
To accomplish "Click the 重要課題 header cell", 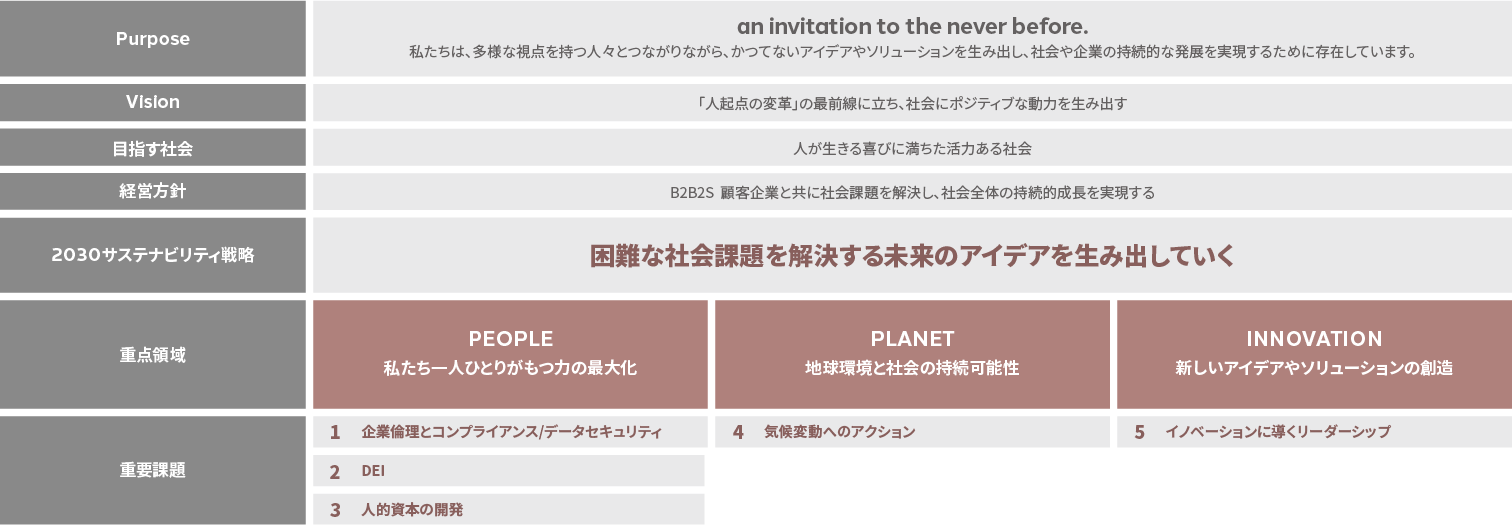I will click(x=152, y=470).
